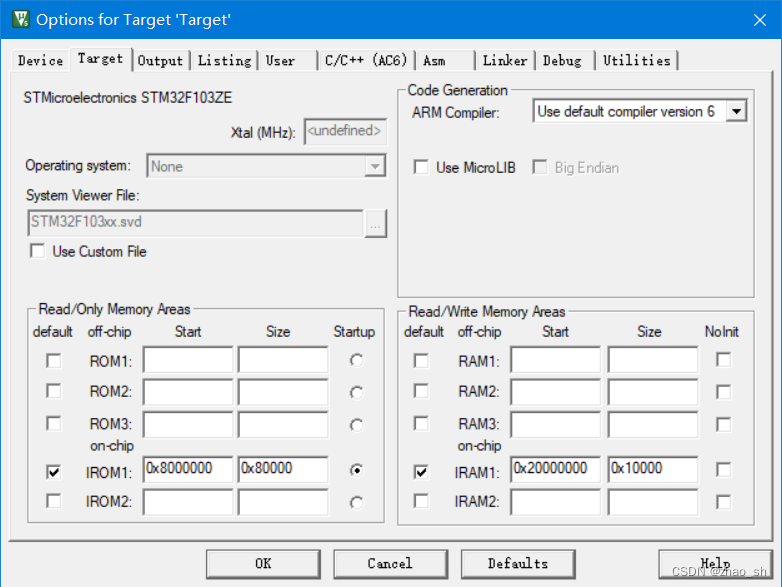The width and height of the screenshot is (782, 587).
Task: Open the Output tab
Action: coord(161,61)
